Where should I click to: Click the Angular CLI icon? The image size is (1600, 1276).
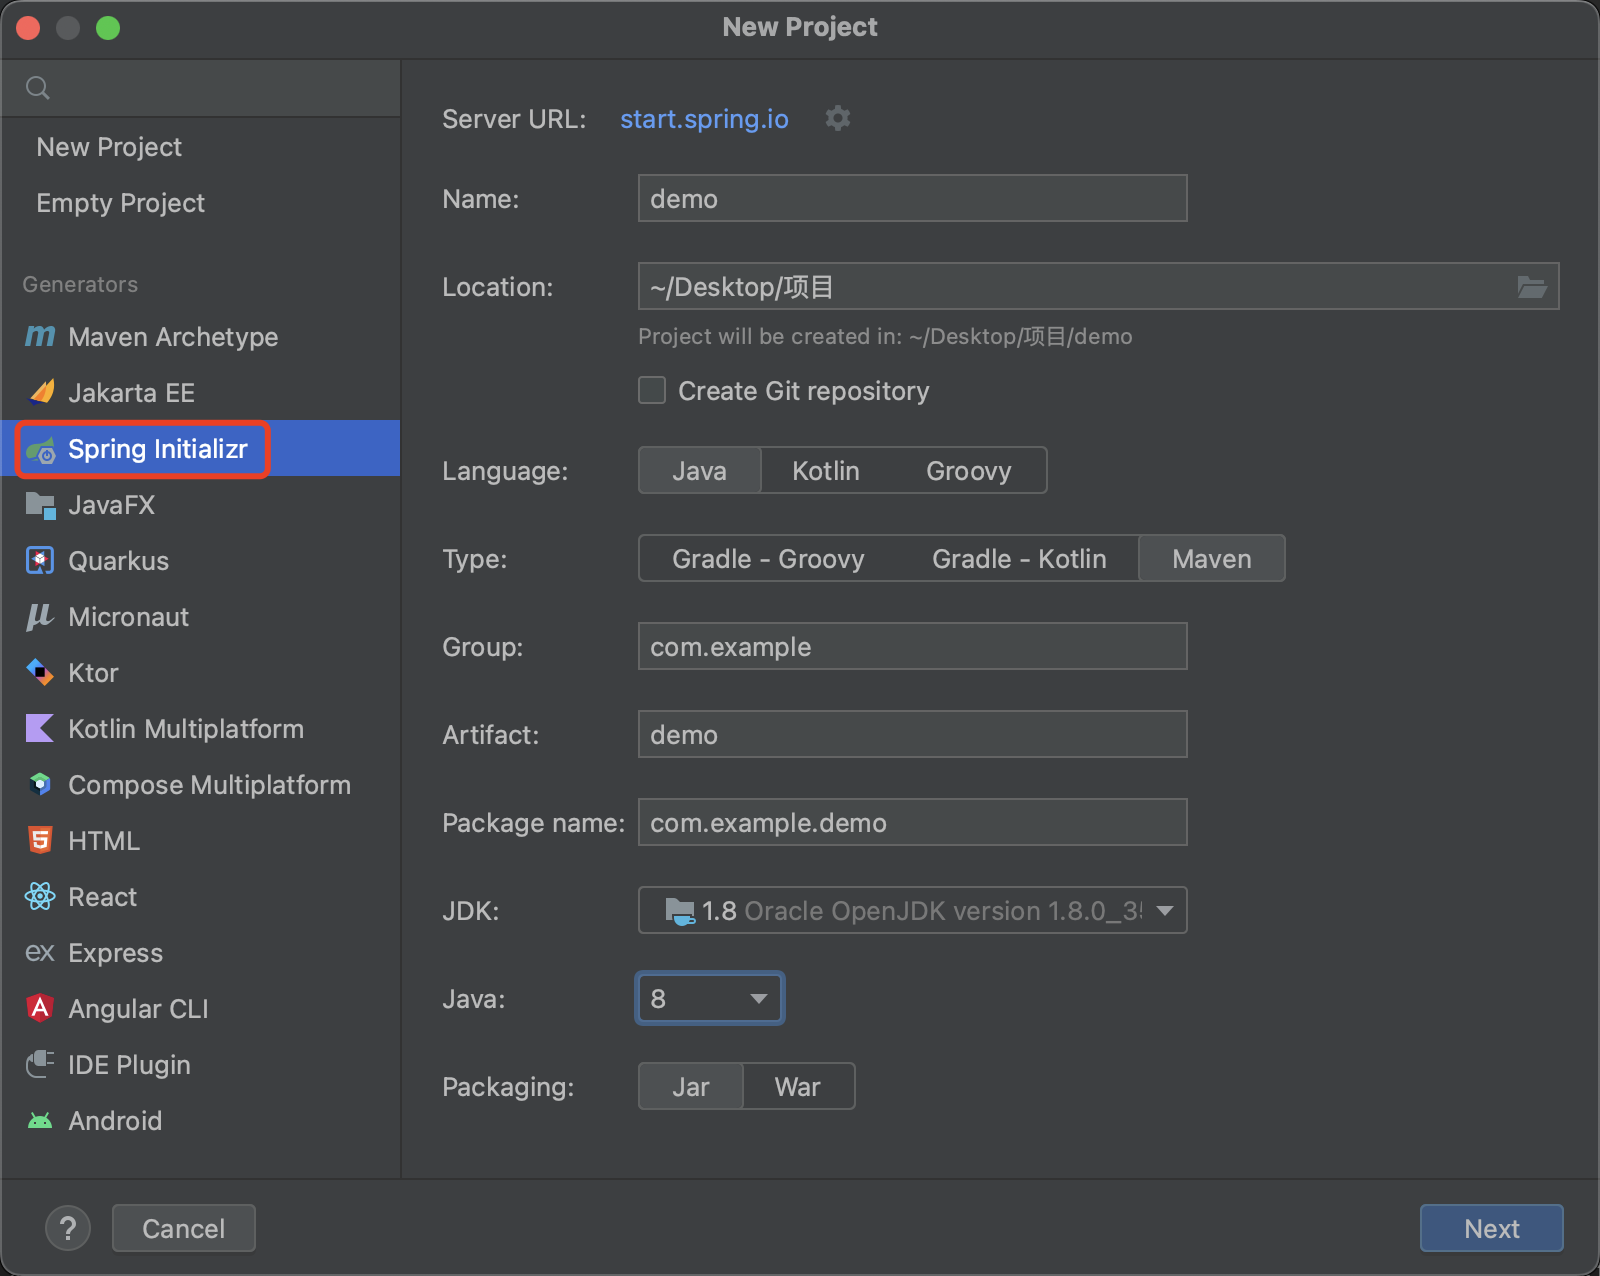(x=40, y=1008)
